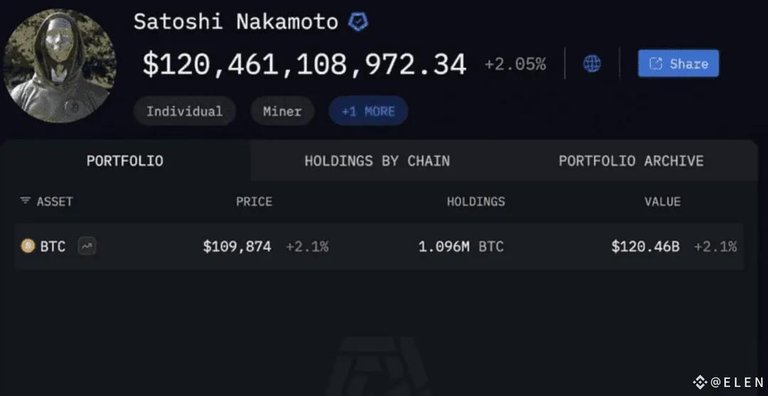The height and width of the screenshot is (396, 768).
Task: Click the verified badge beside Satoshi Nakamoto
Action: (x=358, y=23)
